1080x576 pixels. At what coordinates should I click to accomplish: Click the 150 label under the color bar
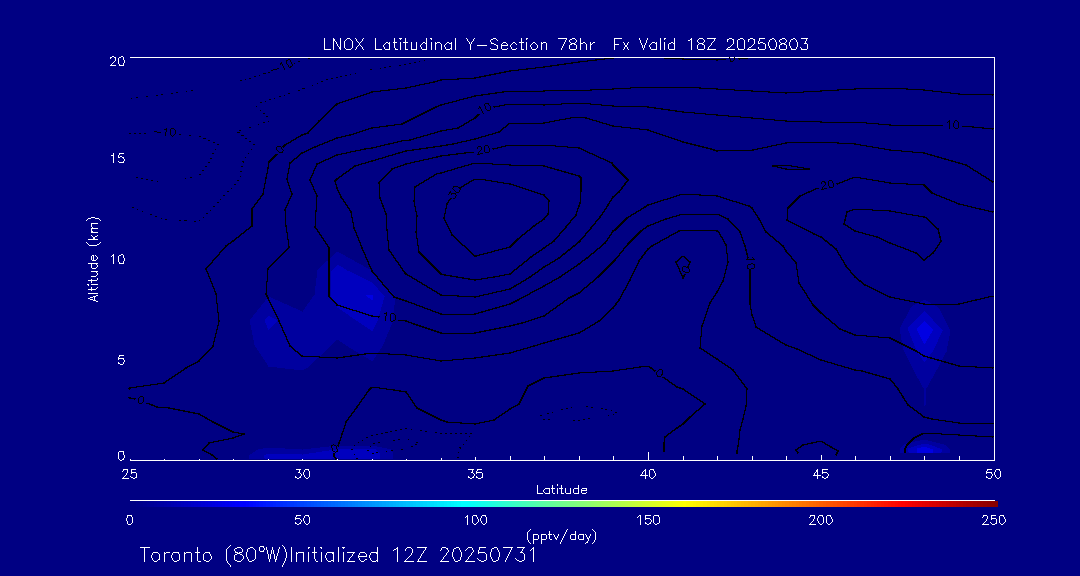coord(648,520)
